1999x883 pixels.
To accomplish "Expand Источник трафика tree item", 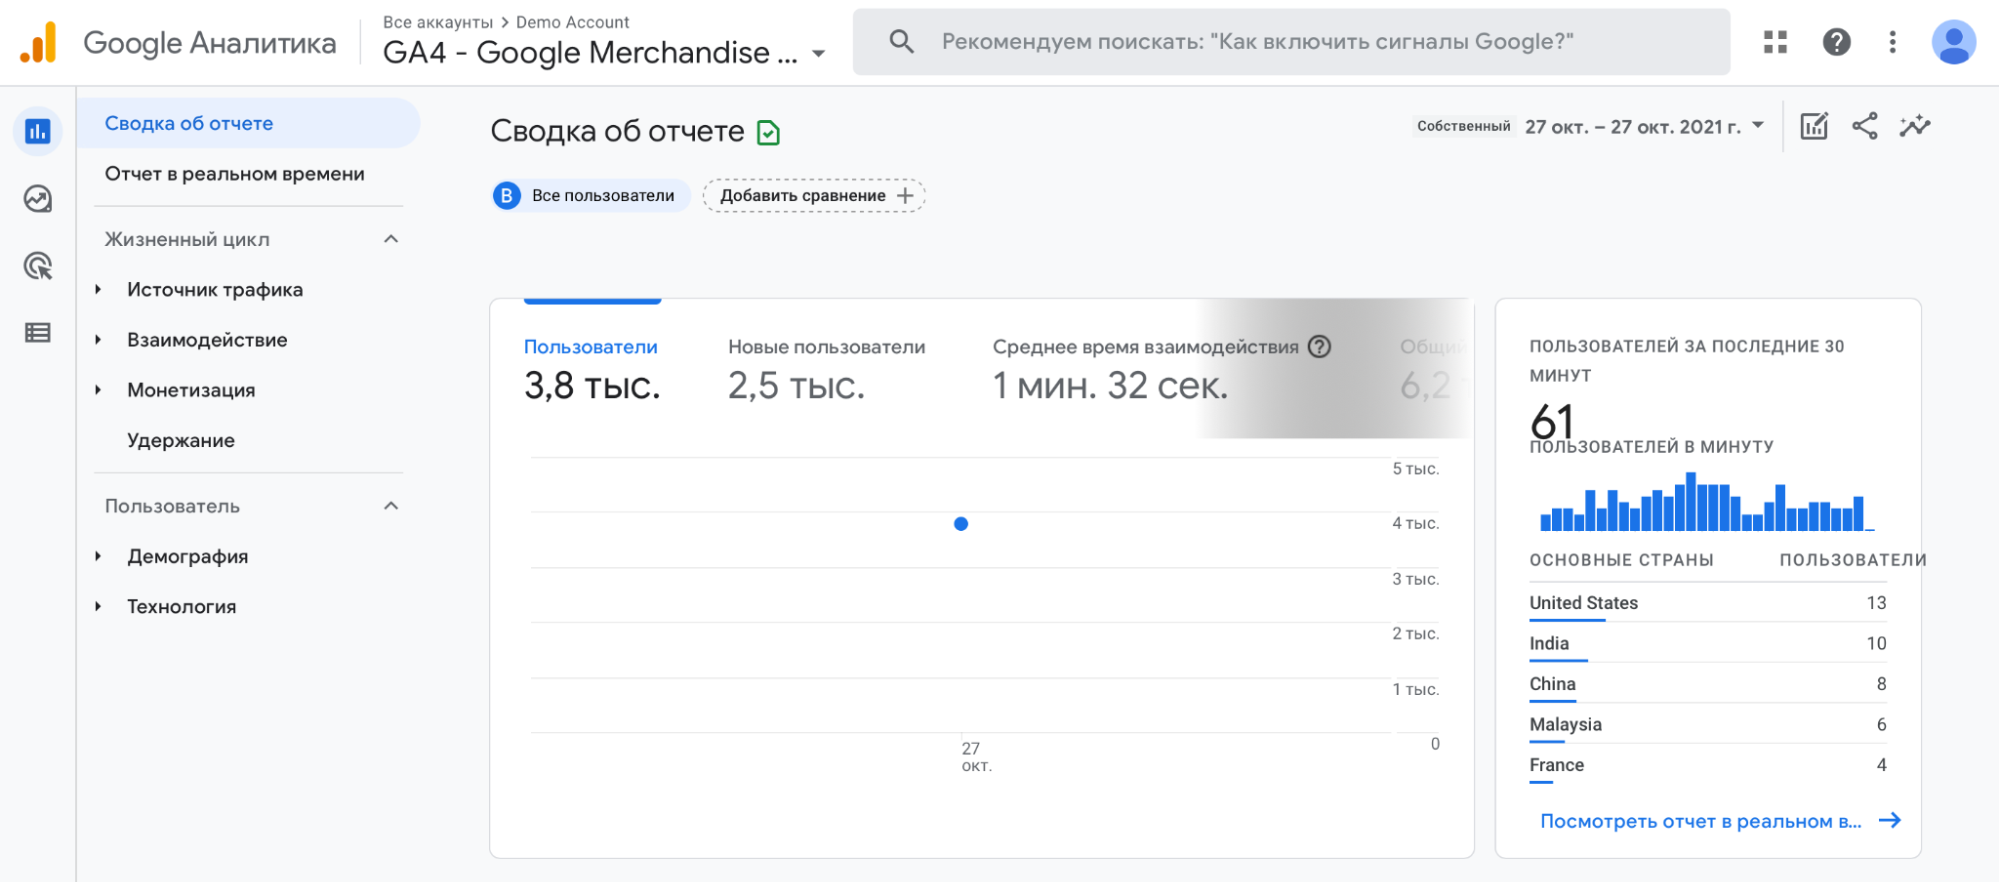I will point(98,290).
